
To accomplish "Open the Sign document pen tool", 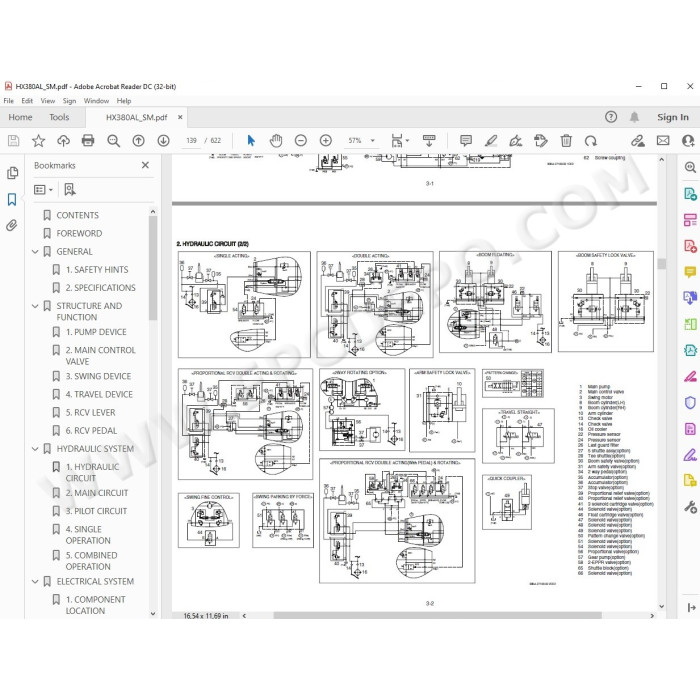I will 516,141.
